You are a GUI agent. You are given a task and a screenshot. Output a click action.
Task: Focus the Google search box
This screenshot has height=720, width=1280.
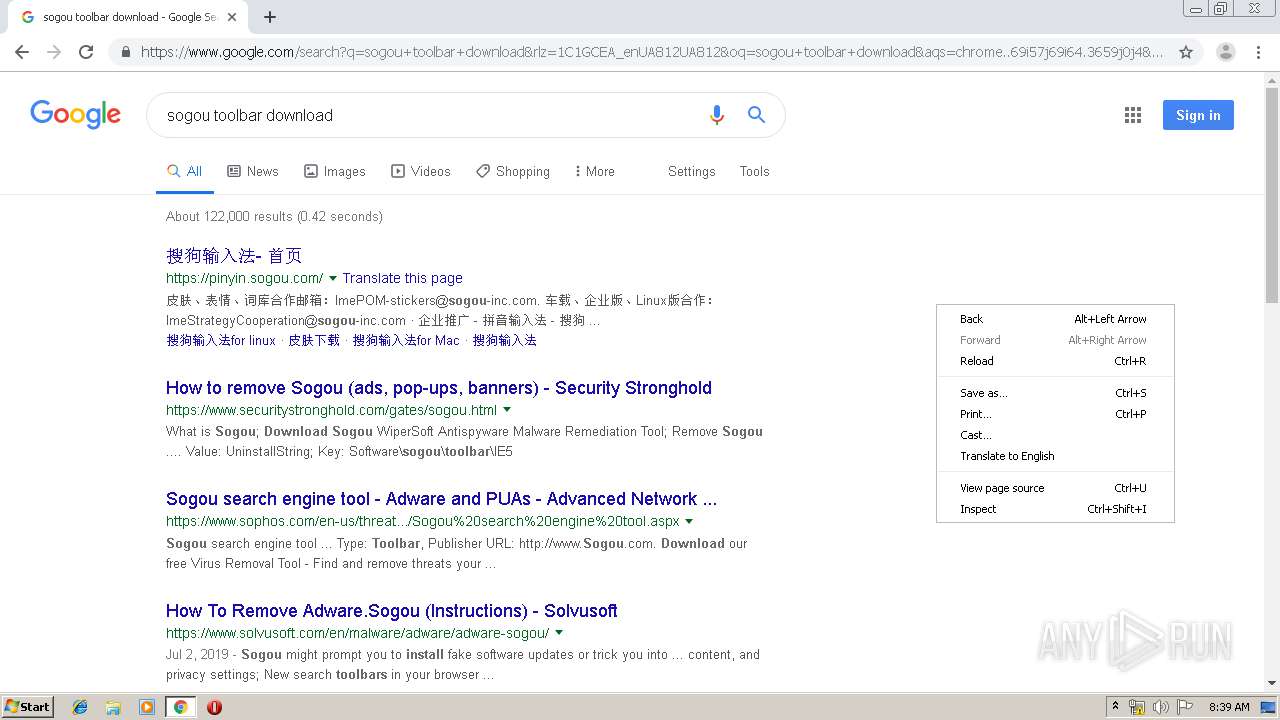point(430,115)
